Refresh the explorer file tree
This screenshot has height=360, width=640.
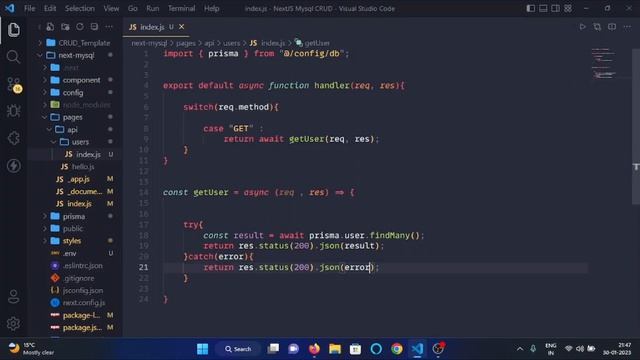80,27
